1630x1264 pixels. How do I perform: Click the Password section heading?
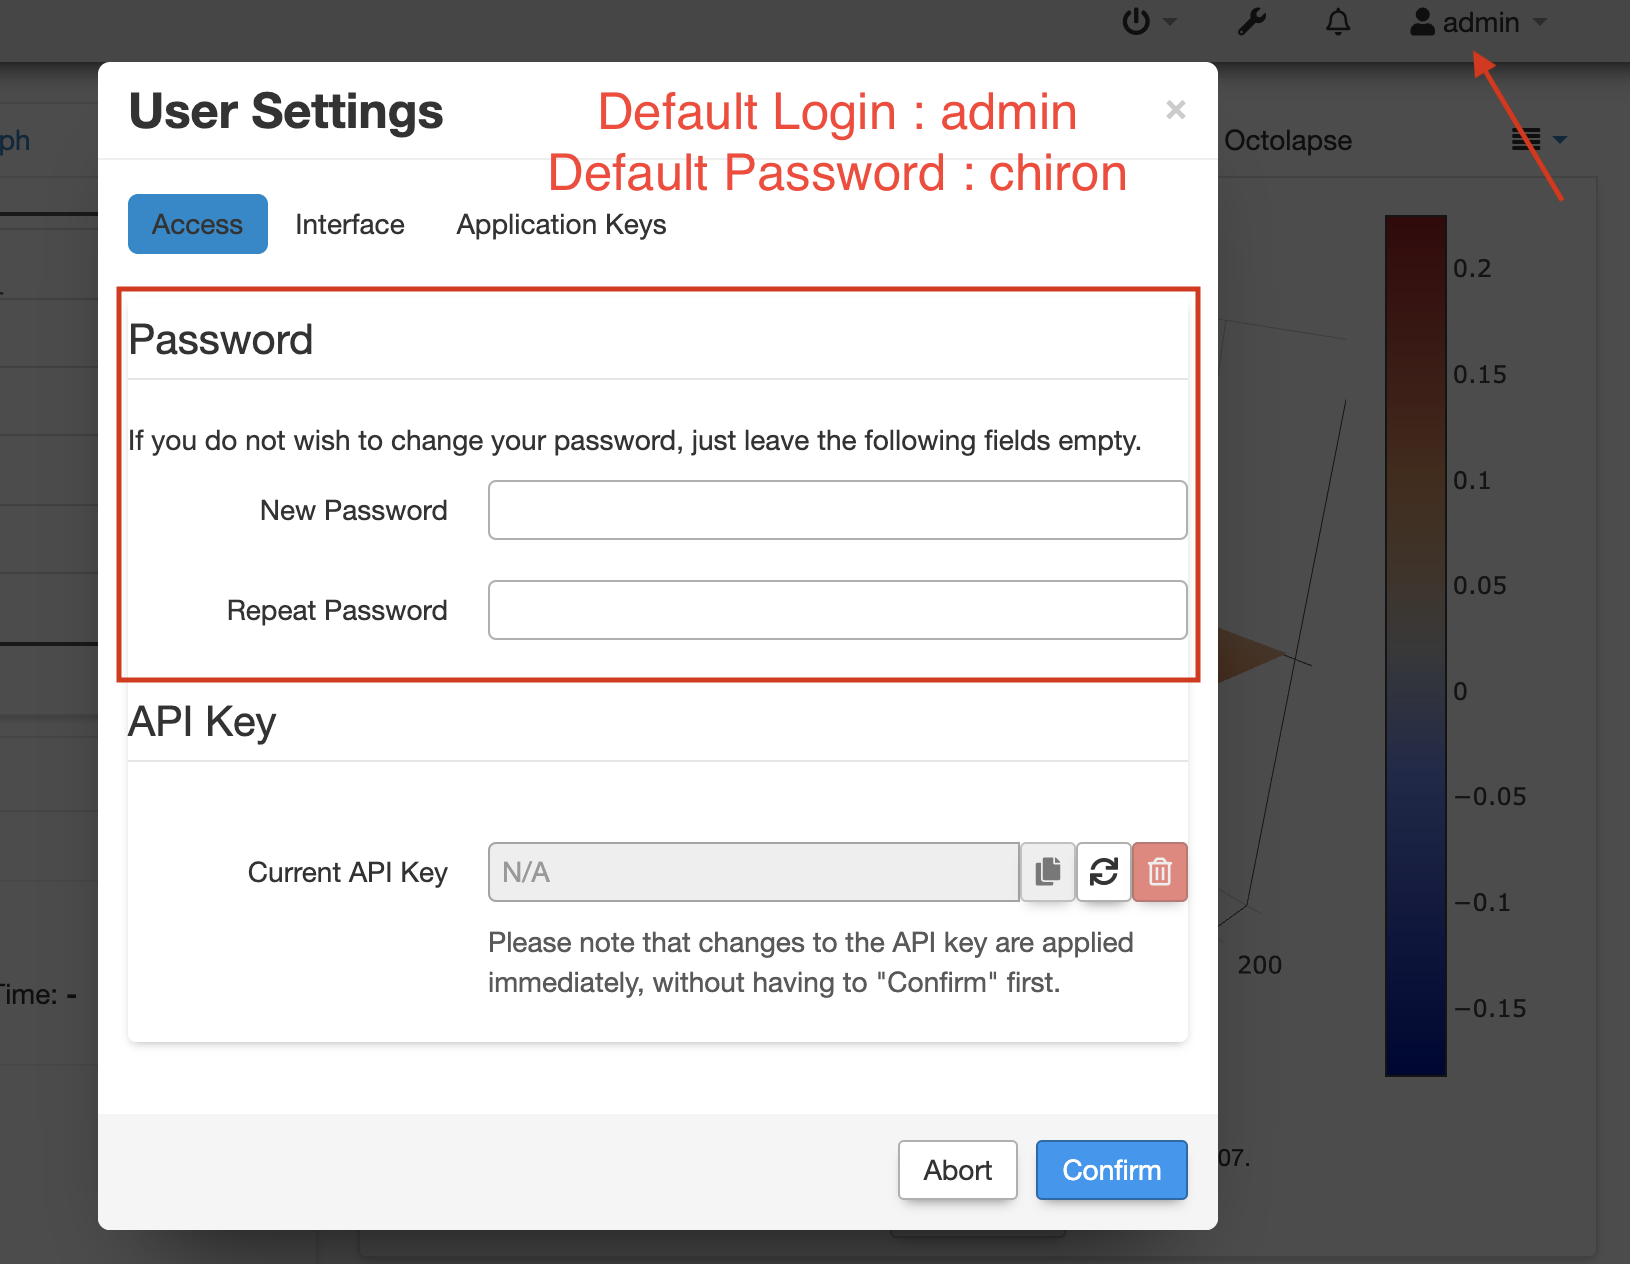click(x=221, y=340)
